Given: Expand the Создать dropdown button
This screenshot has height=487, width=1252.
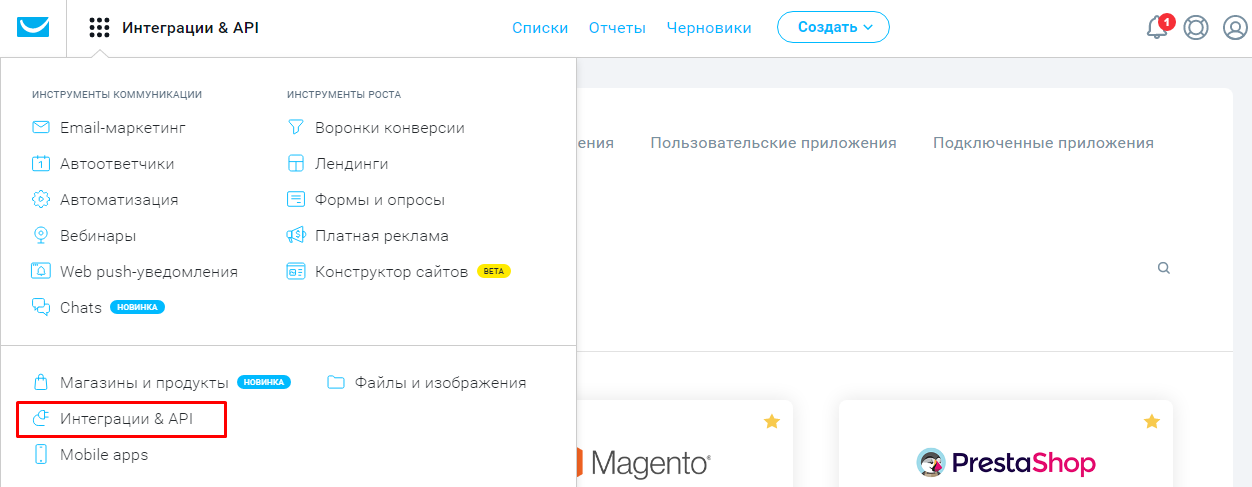Looking at the screenshot, I should (x=833, y=28).
